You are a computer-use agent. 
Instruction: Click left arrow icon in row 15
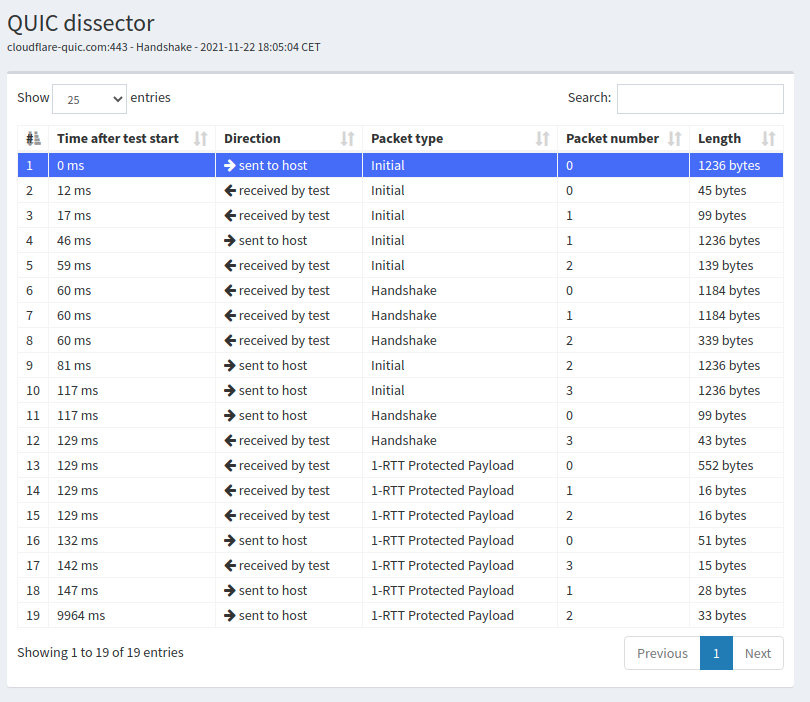[x=230, y=516]
